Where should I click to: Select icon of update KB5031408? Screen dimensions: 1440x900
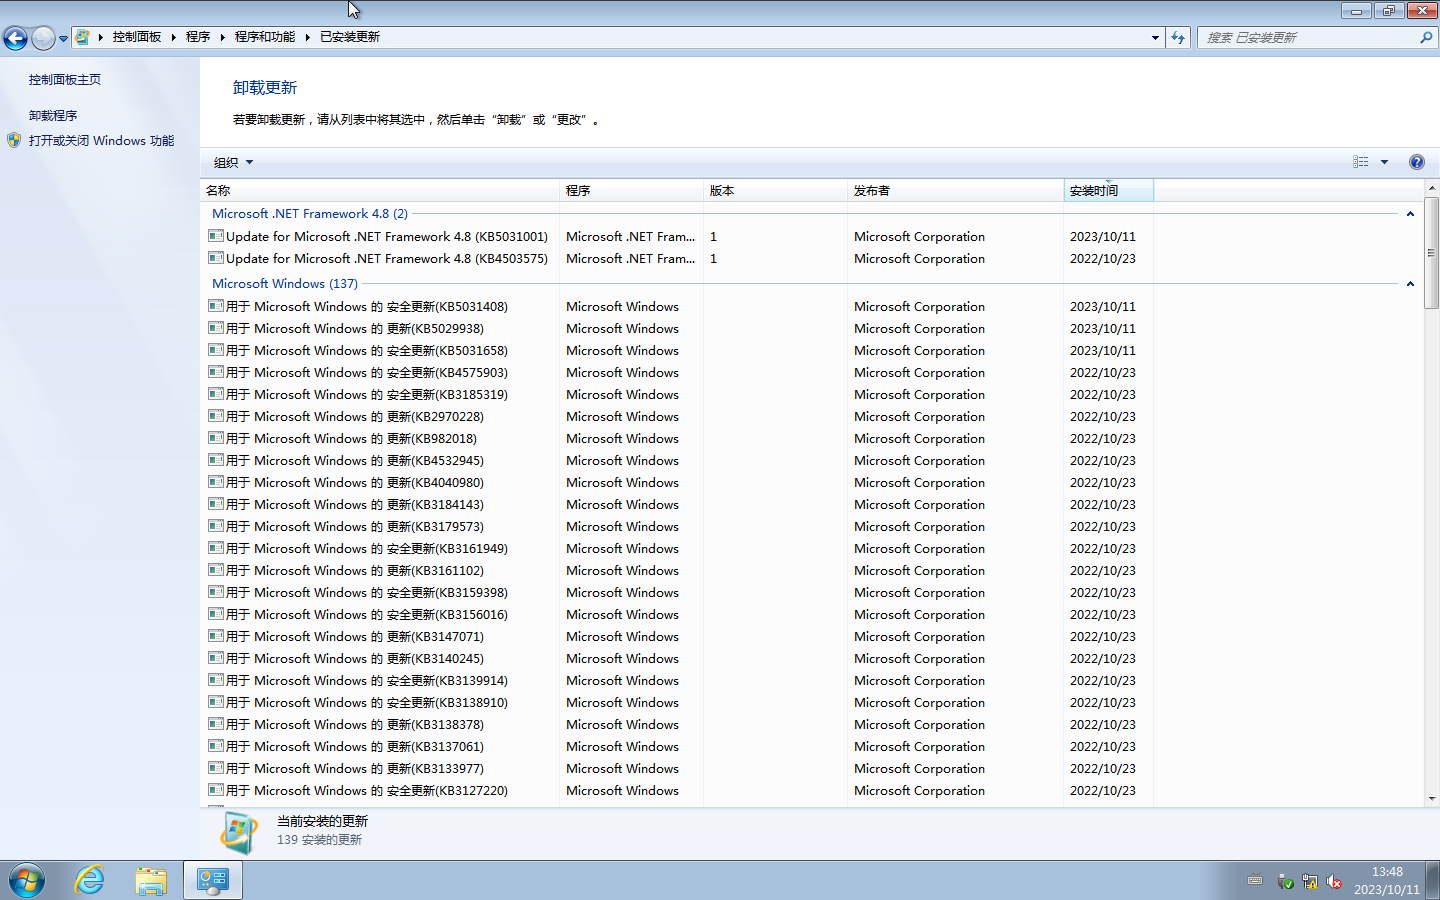pyautogui.click(x=215, y=306)
